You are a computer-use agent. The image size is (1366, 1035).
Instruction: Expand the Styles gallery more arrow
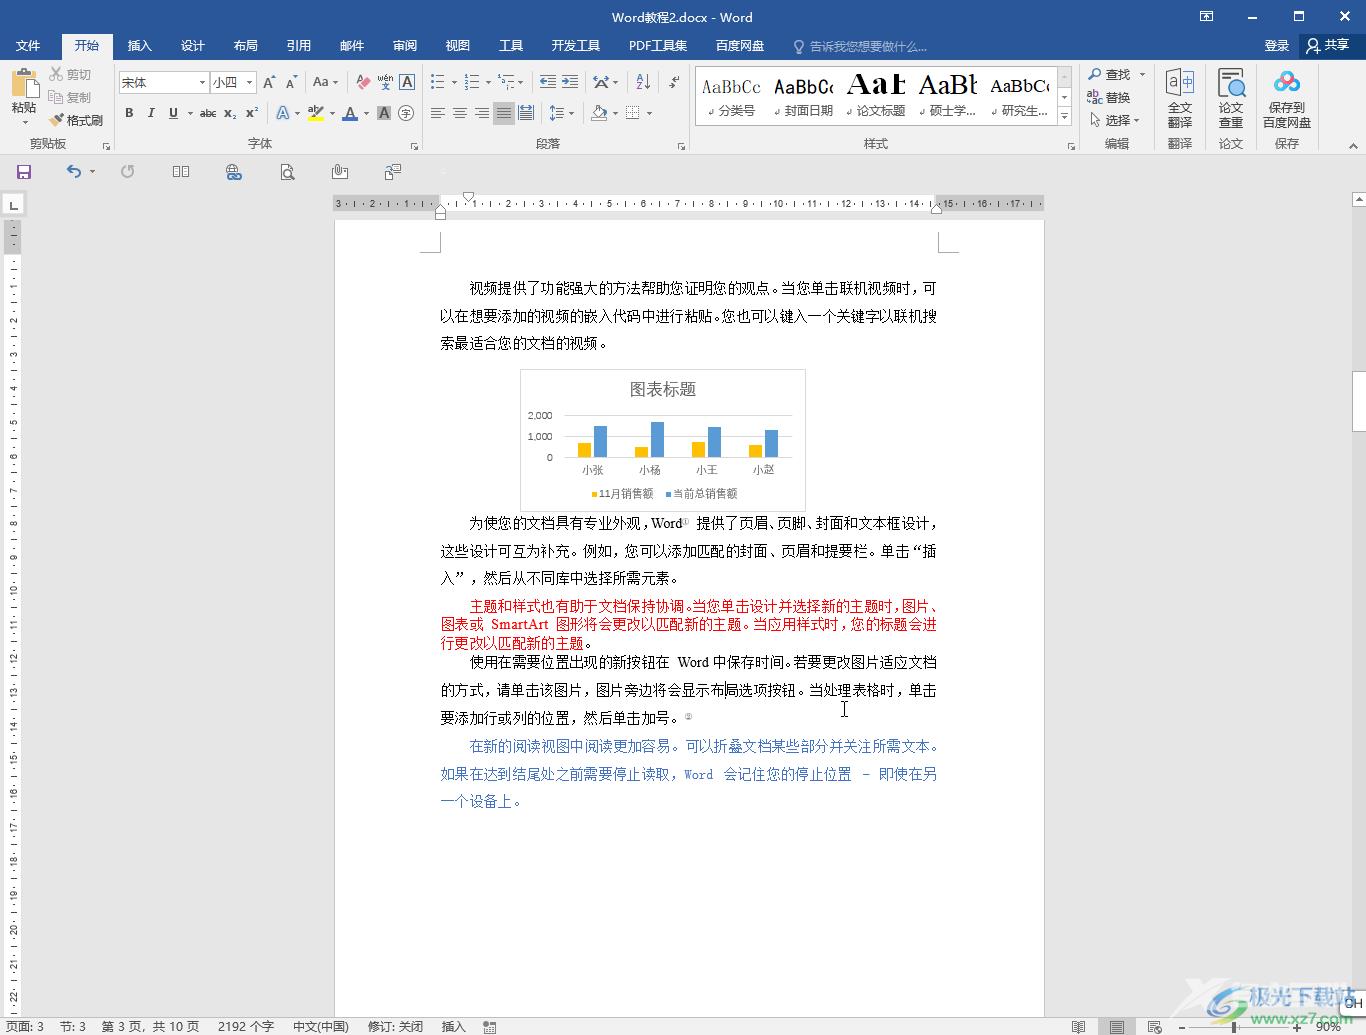point(1064,117)
